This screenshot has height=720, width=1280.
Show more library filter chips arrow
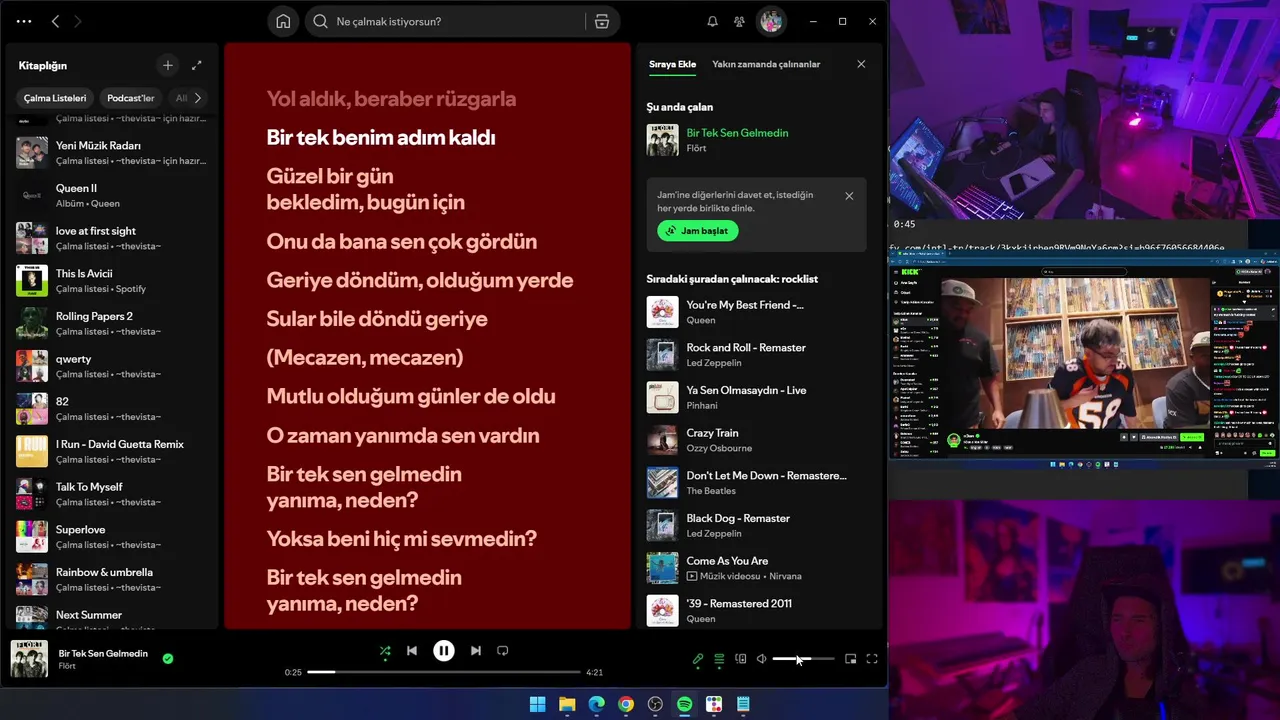tap(197, 98)
